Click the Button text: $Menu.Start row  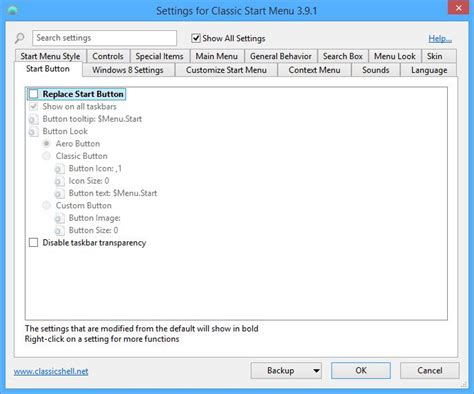tap(106, 193)
